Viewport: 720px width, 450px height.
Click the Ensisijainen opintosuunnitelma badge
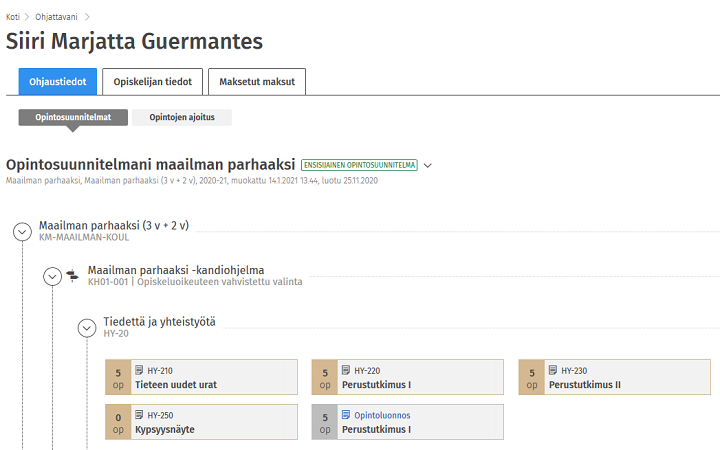[358, 165]
